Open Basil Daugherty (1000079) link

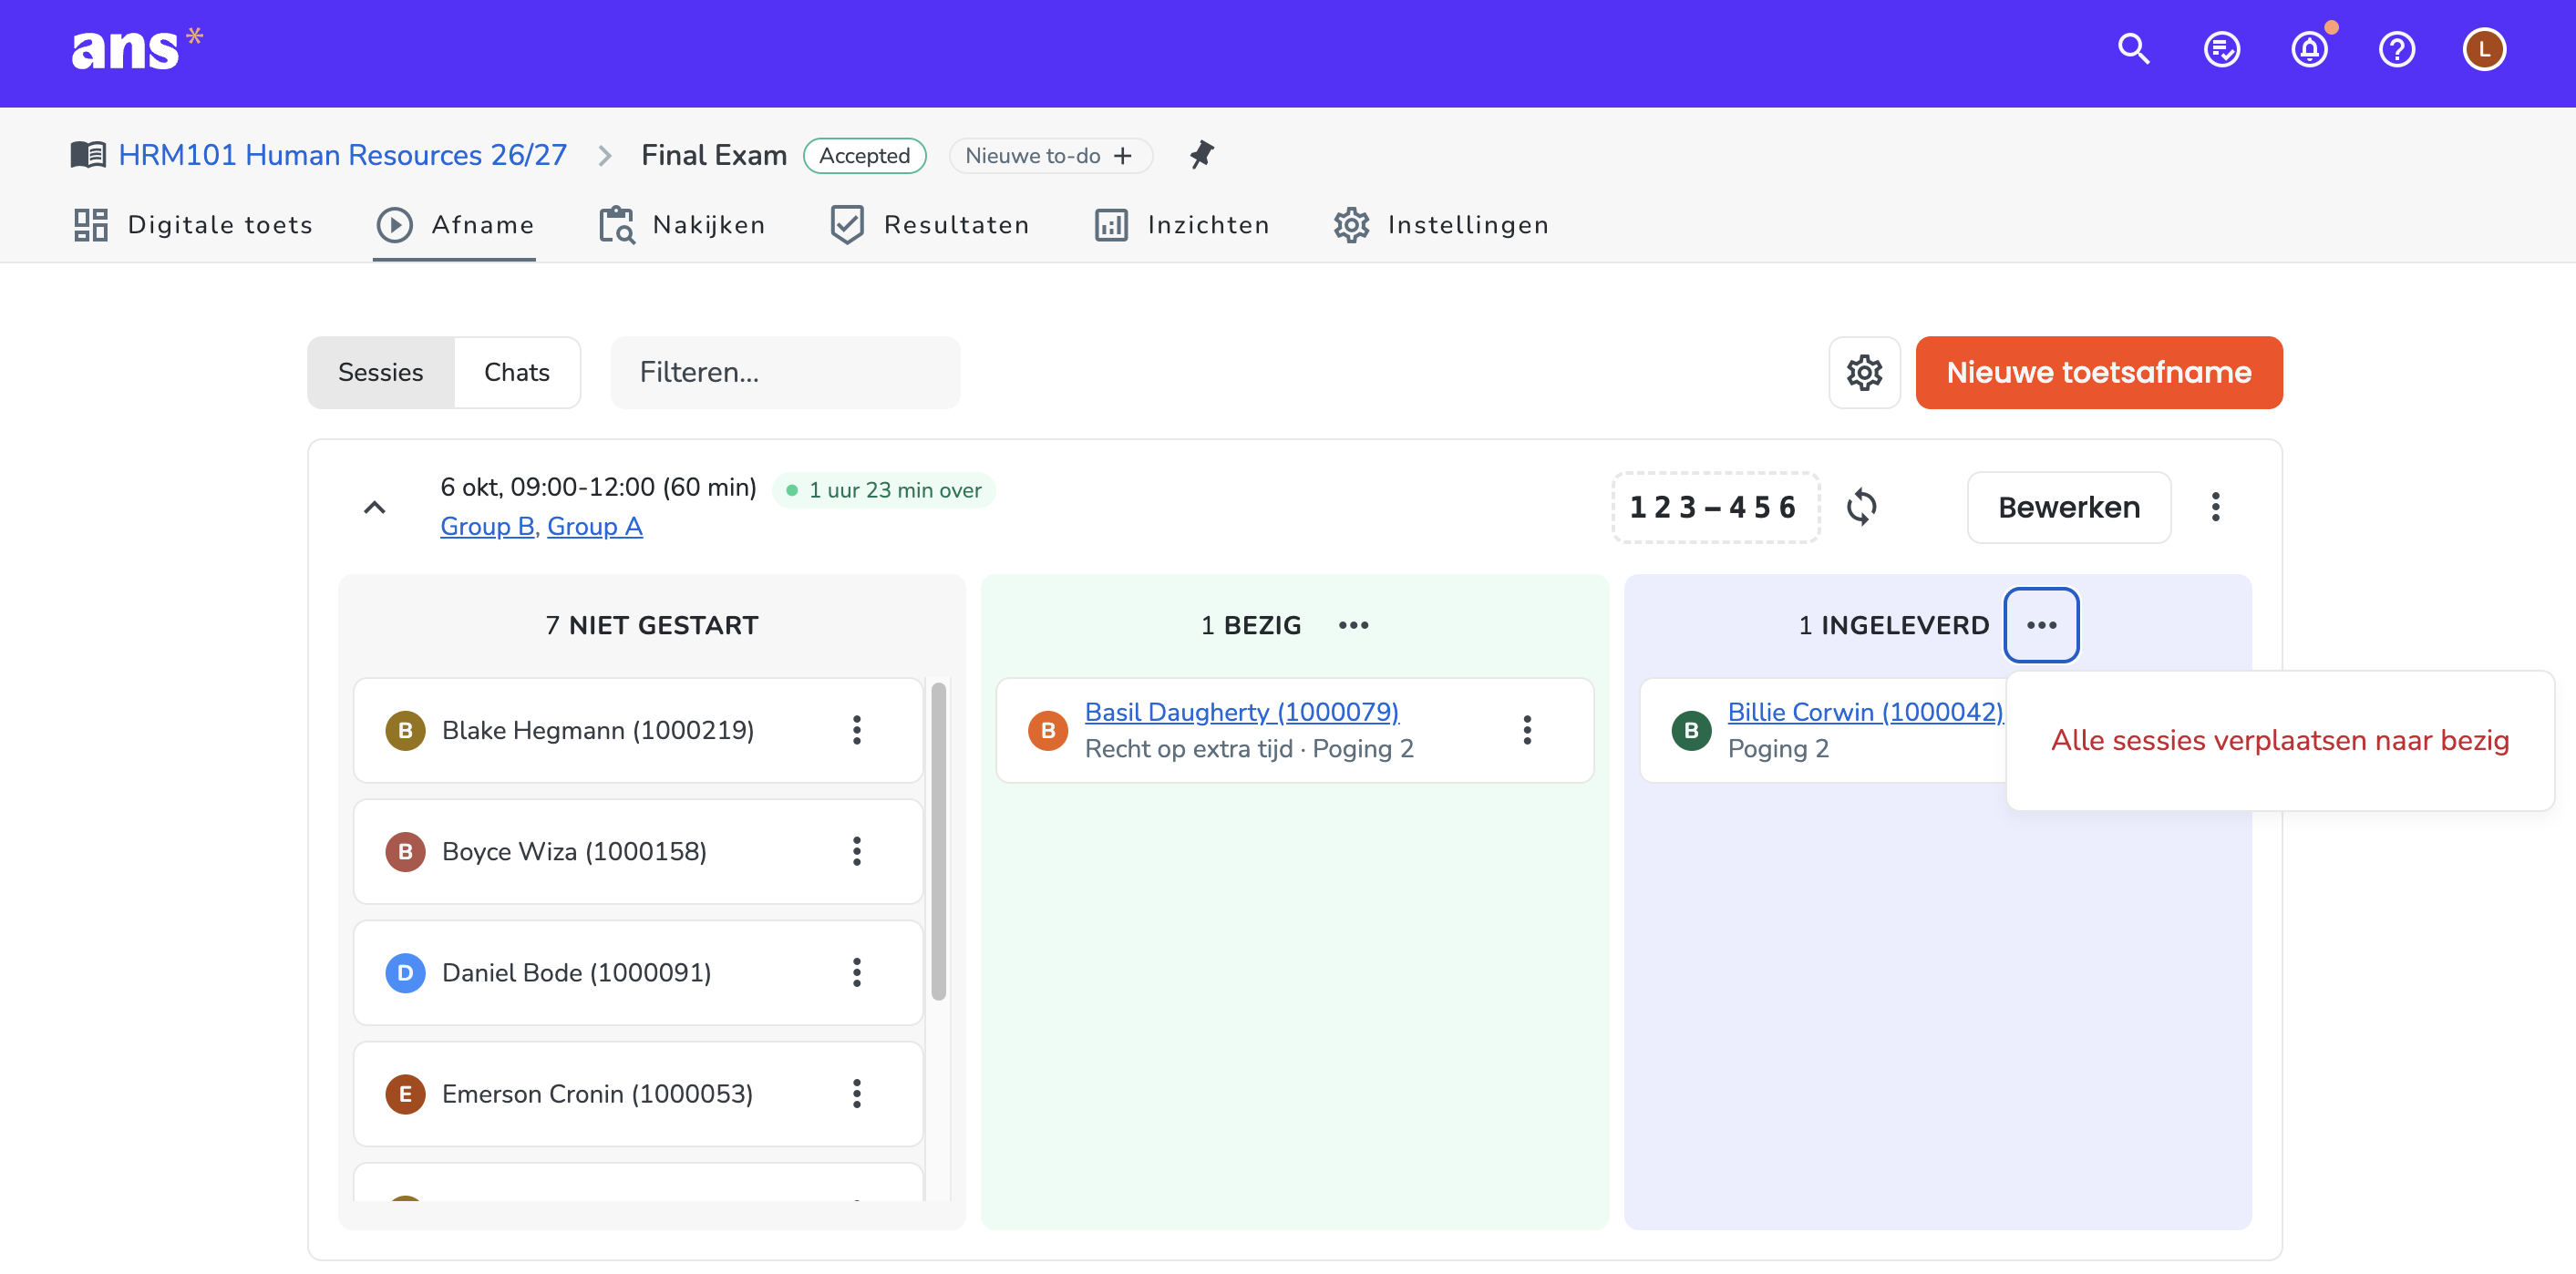(x=1241, y=712)
